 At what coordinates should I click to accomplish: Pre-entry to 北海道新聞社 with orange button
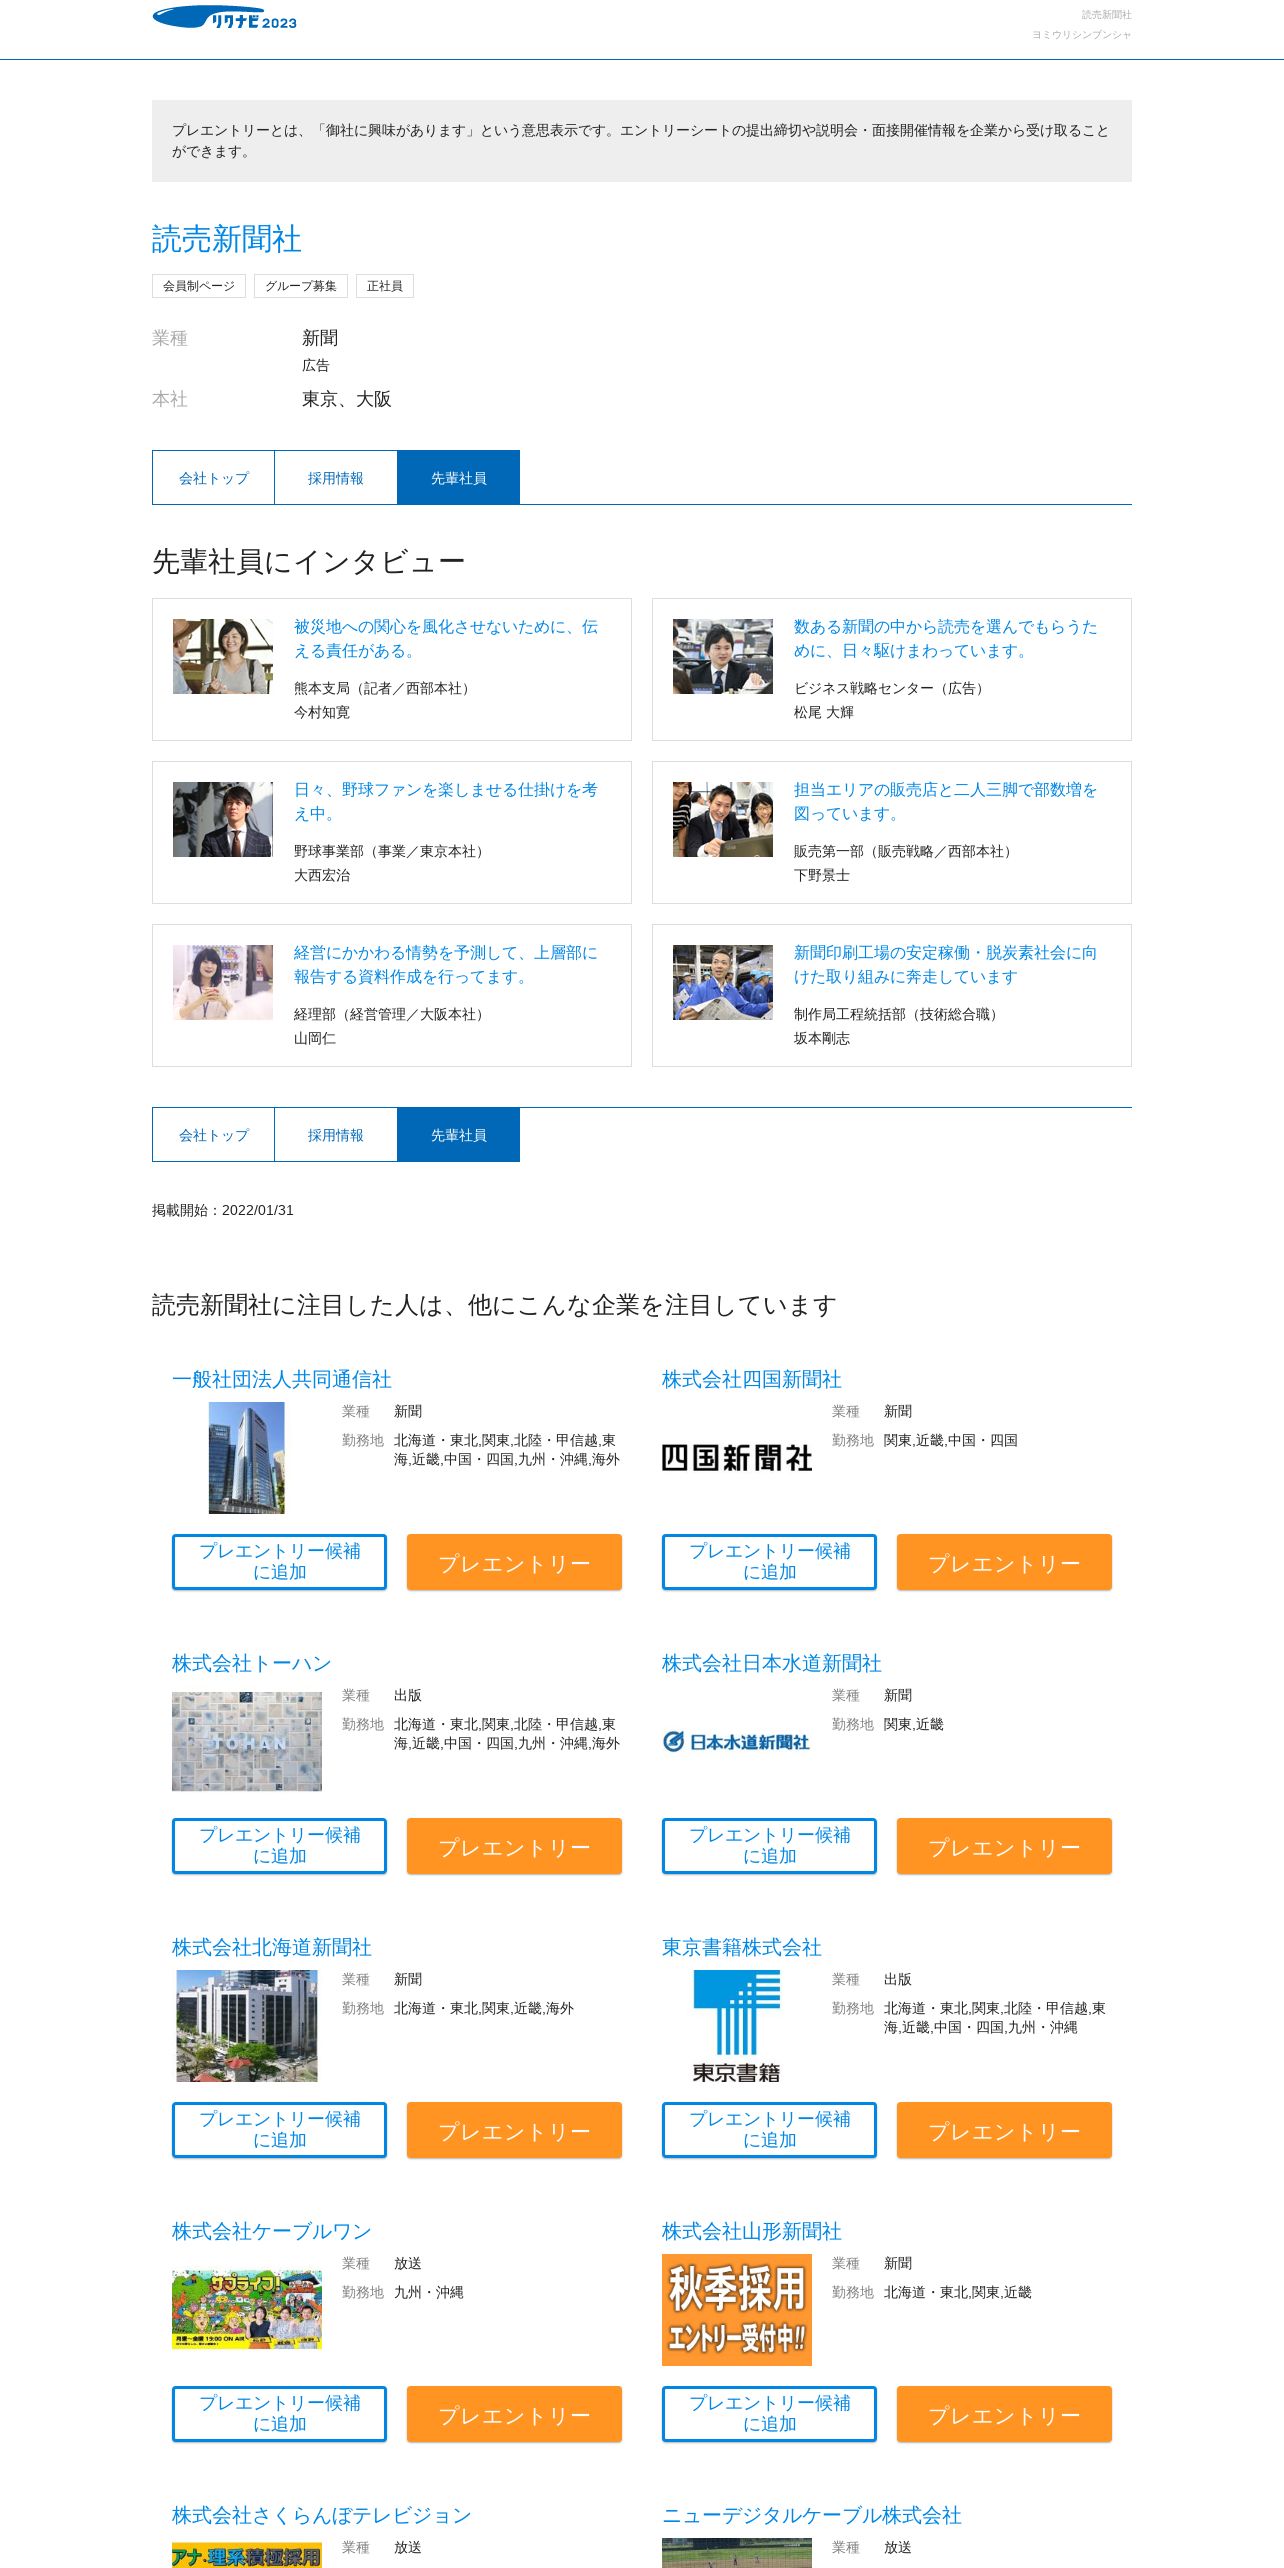click(514, 2130)
